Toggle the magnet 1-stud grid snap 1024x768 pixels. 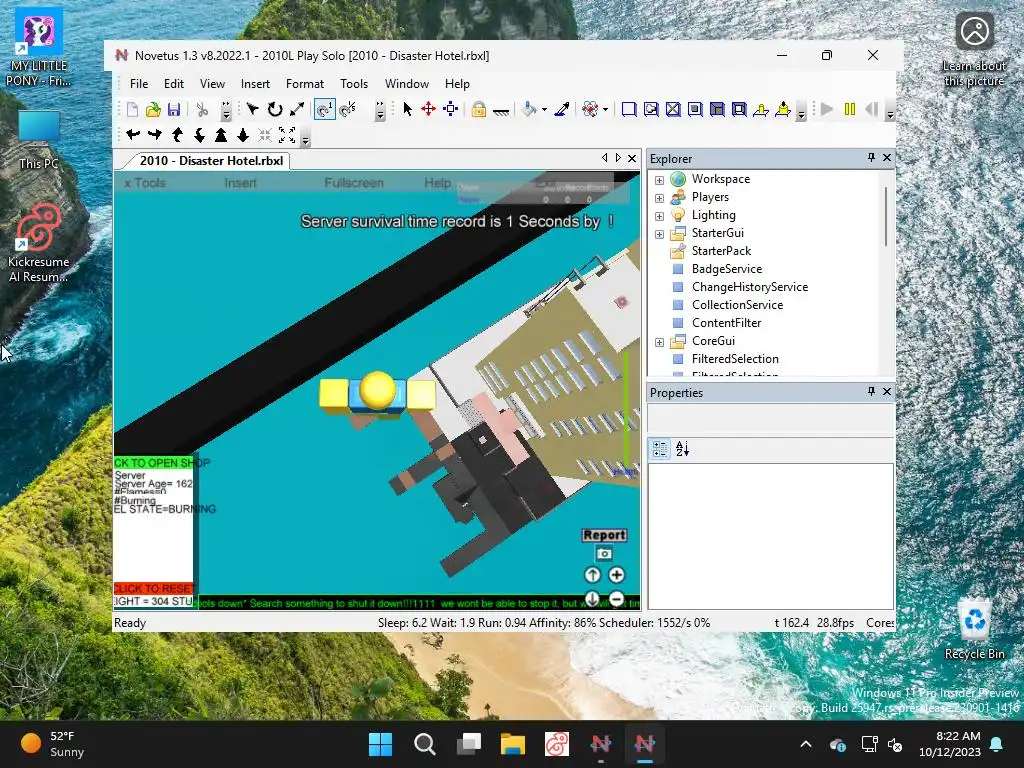[325, 110]
